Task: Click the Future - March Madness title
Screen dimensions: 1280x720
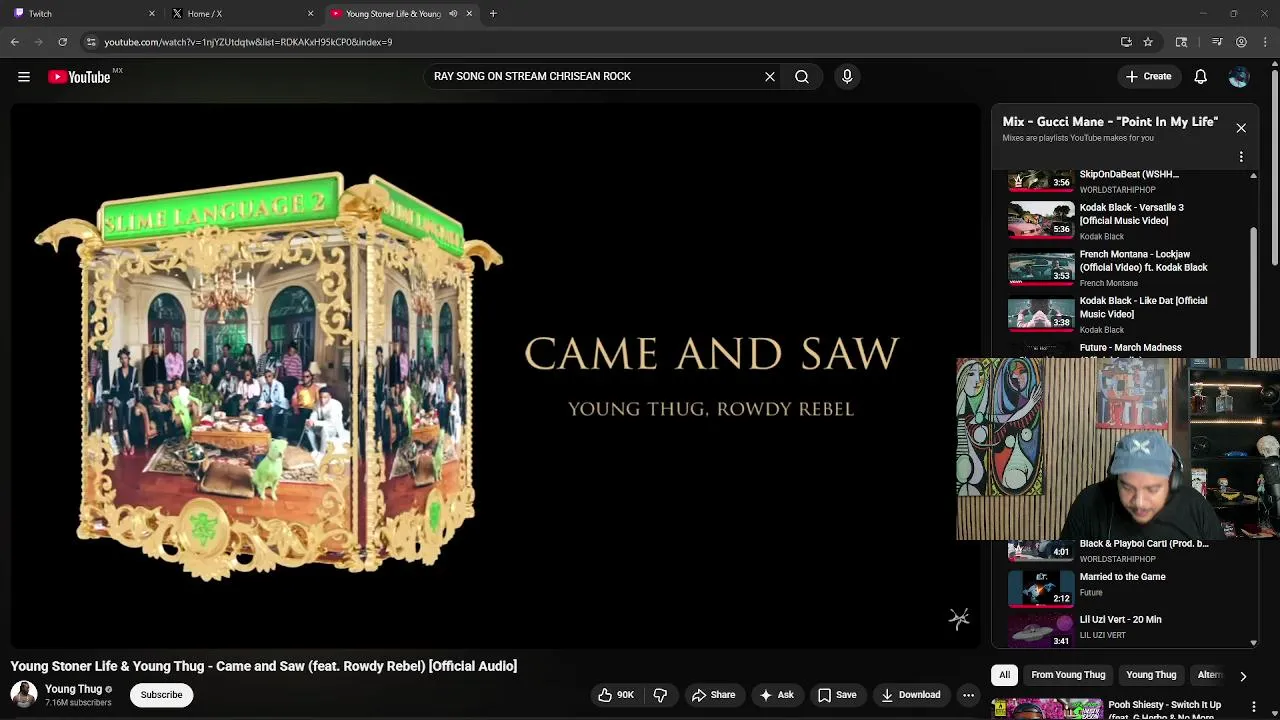Action: (1130, 348)
